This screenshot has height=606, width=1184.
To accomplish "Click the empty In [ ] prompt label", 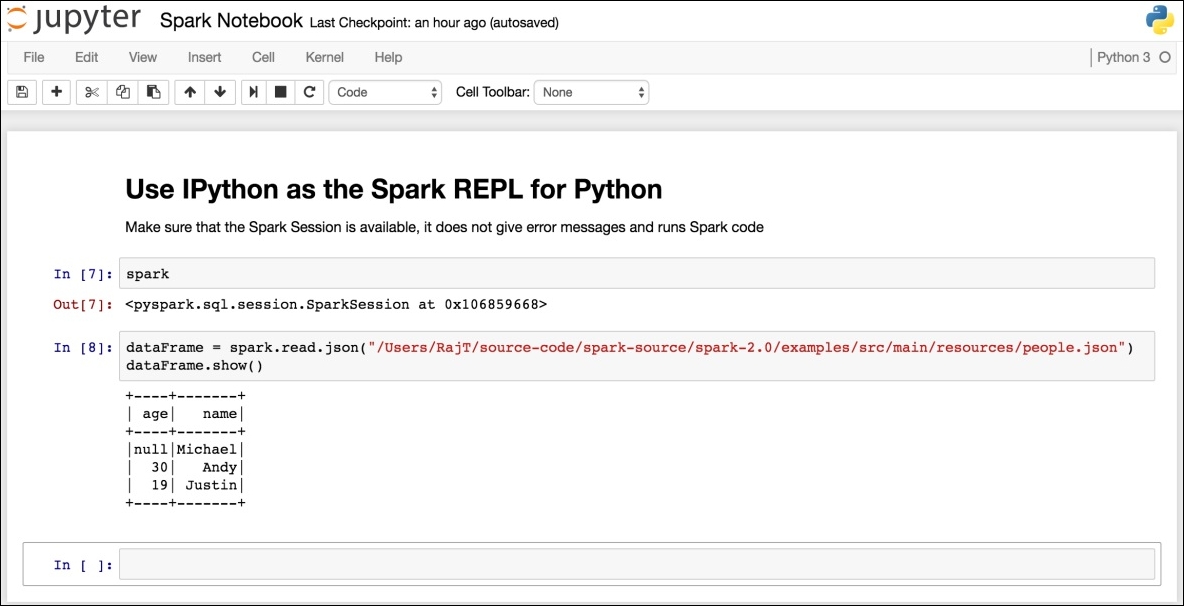I will tap(83, 564).
